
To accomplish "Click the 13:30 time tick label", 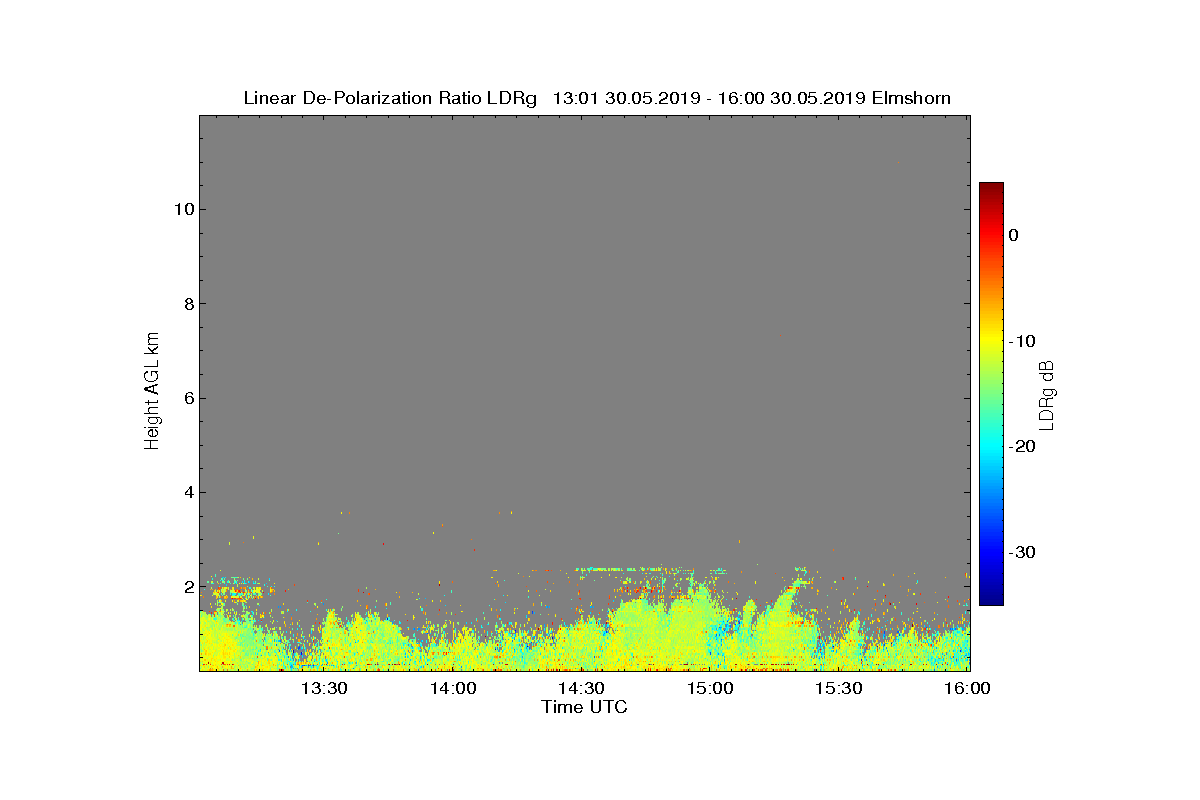I will point(324,688).
